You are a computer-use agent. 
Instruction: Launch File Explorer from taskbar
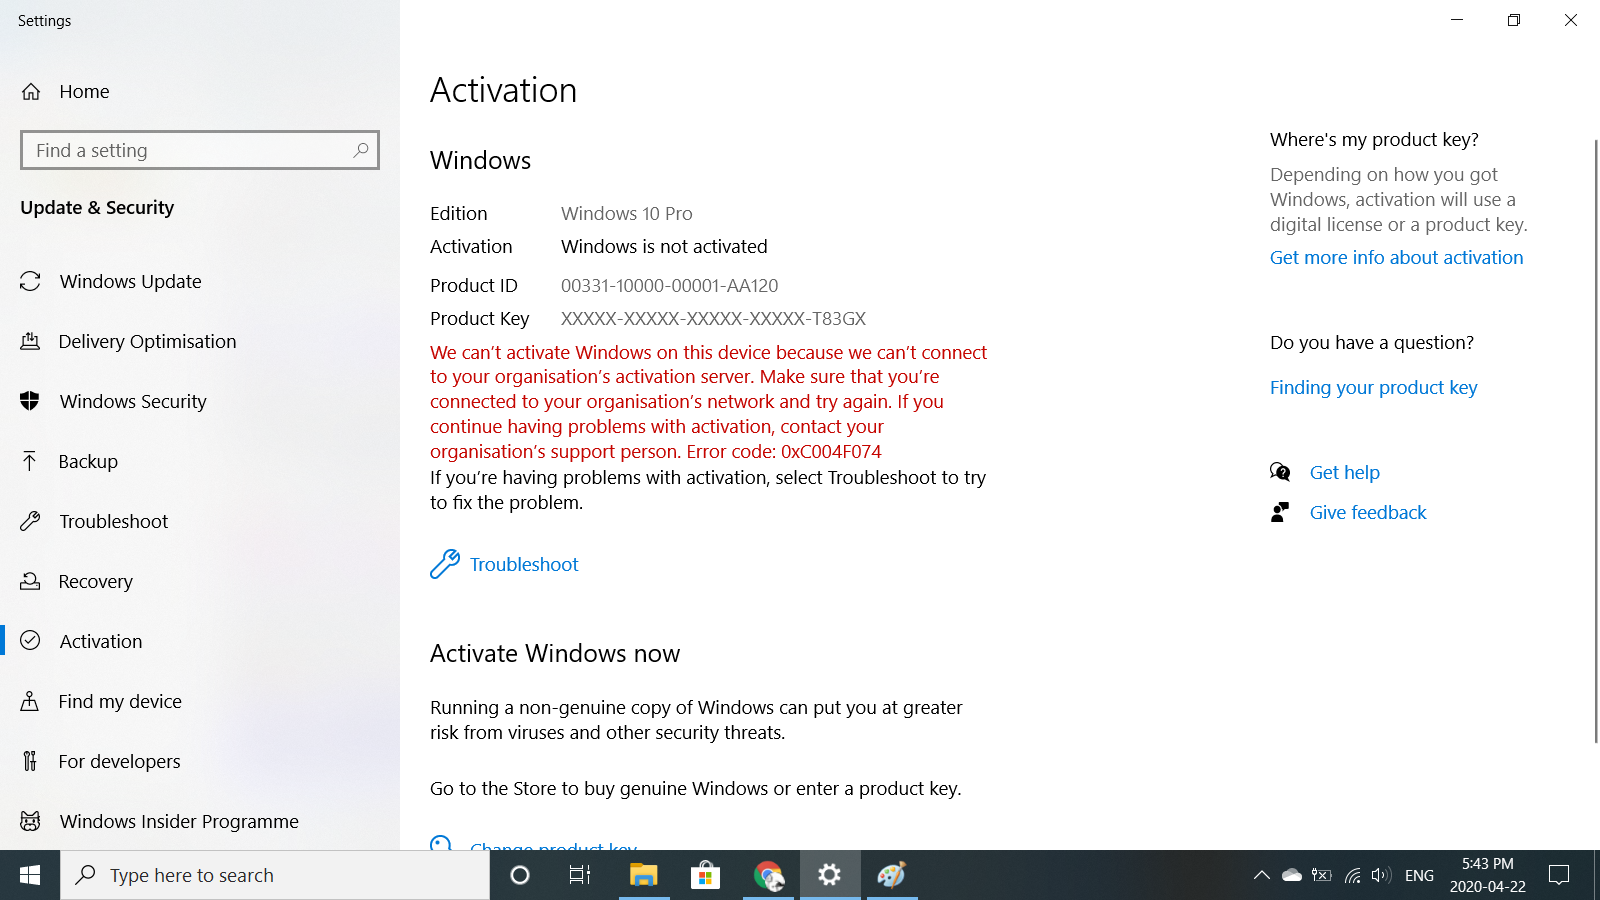pos(643,875)
